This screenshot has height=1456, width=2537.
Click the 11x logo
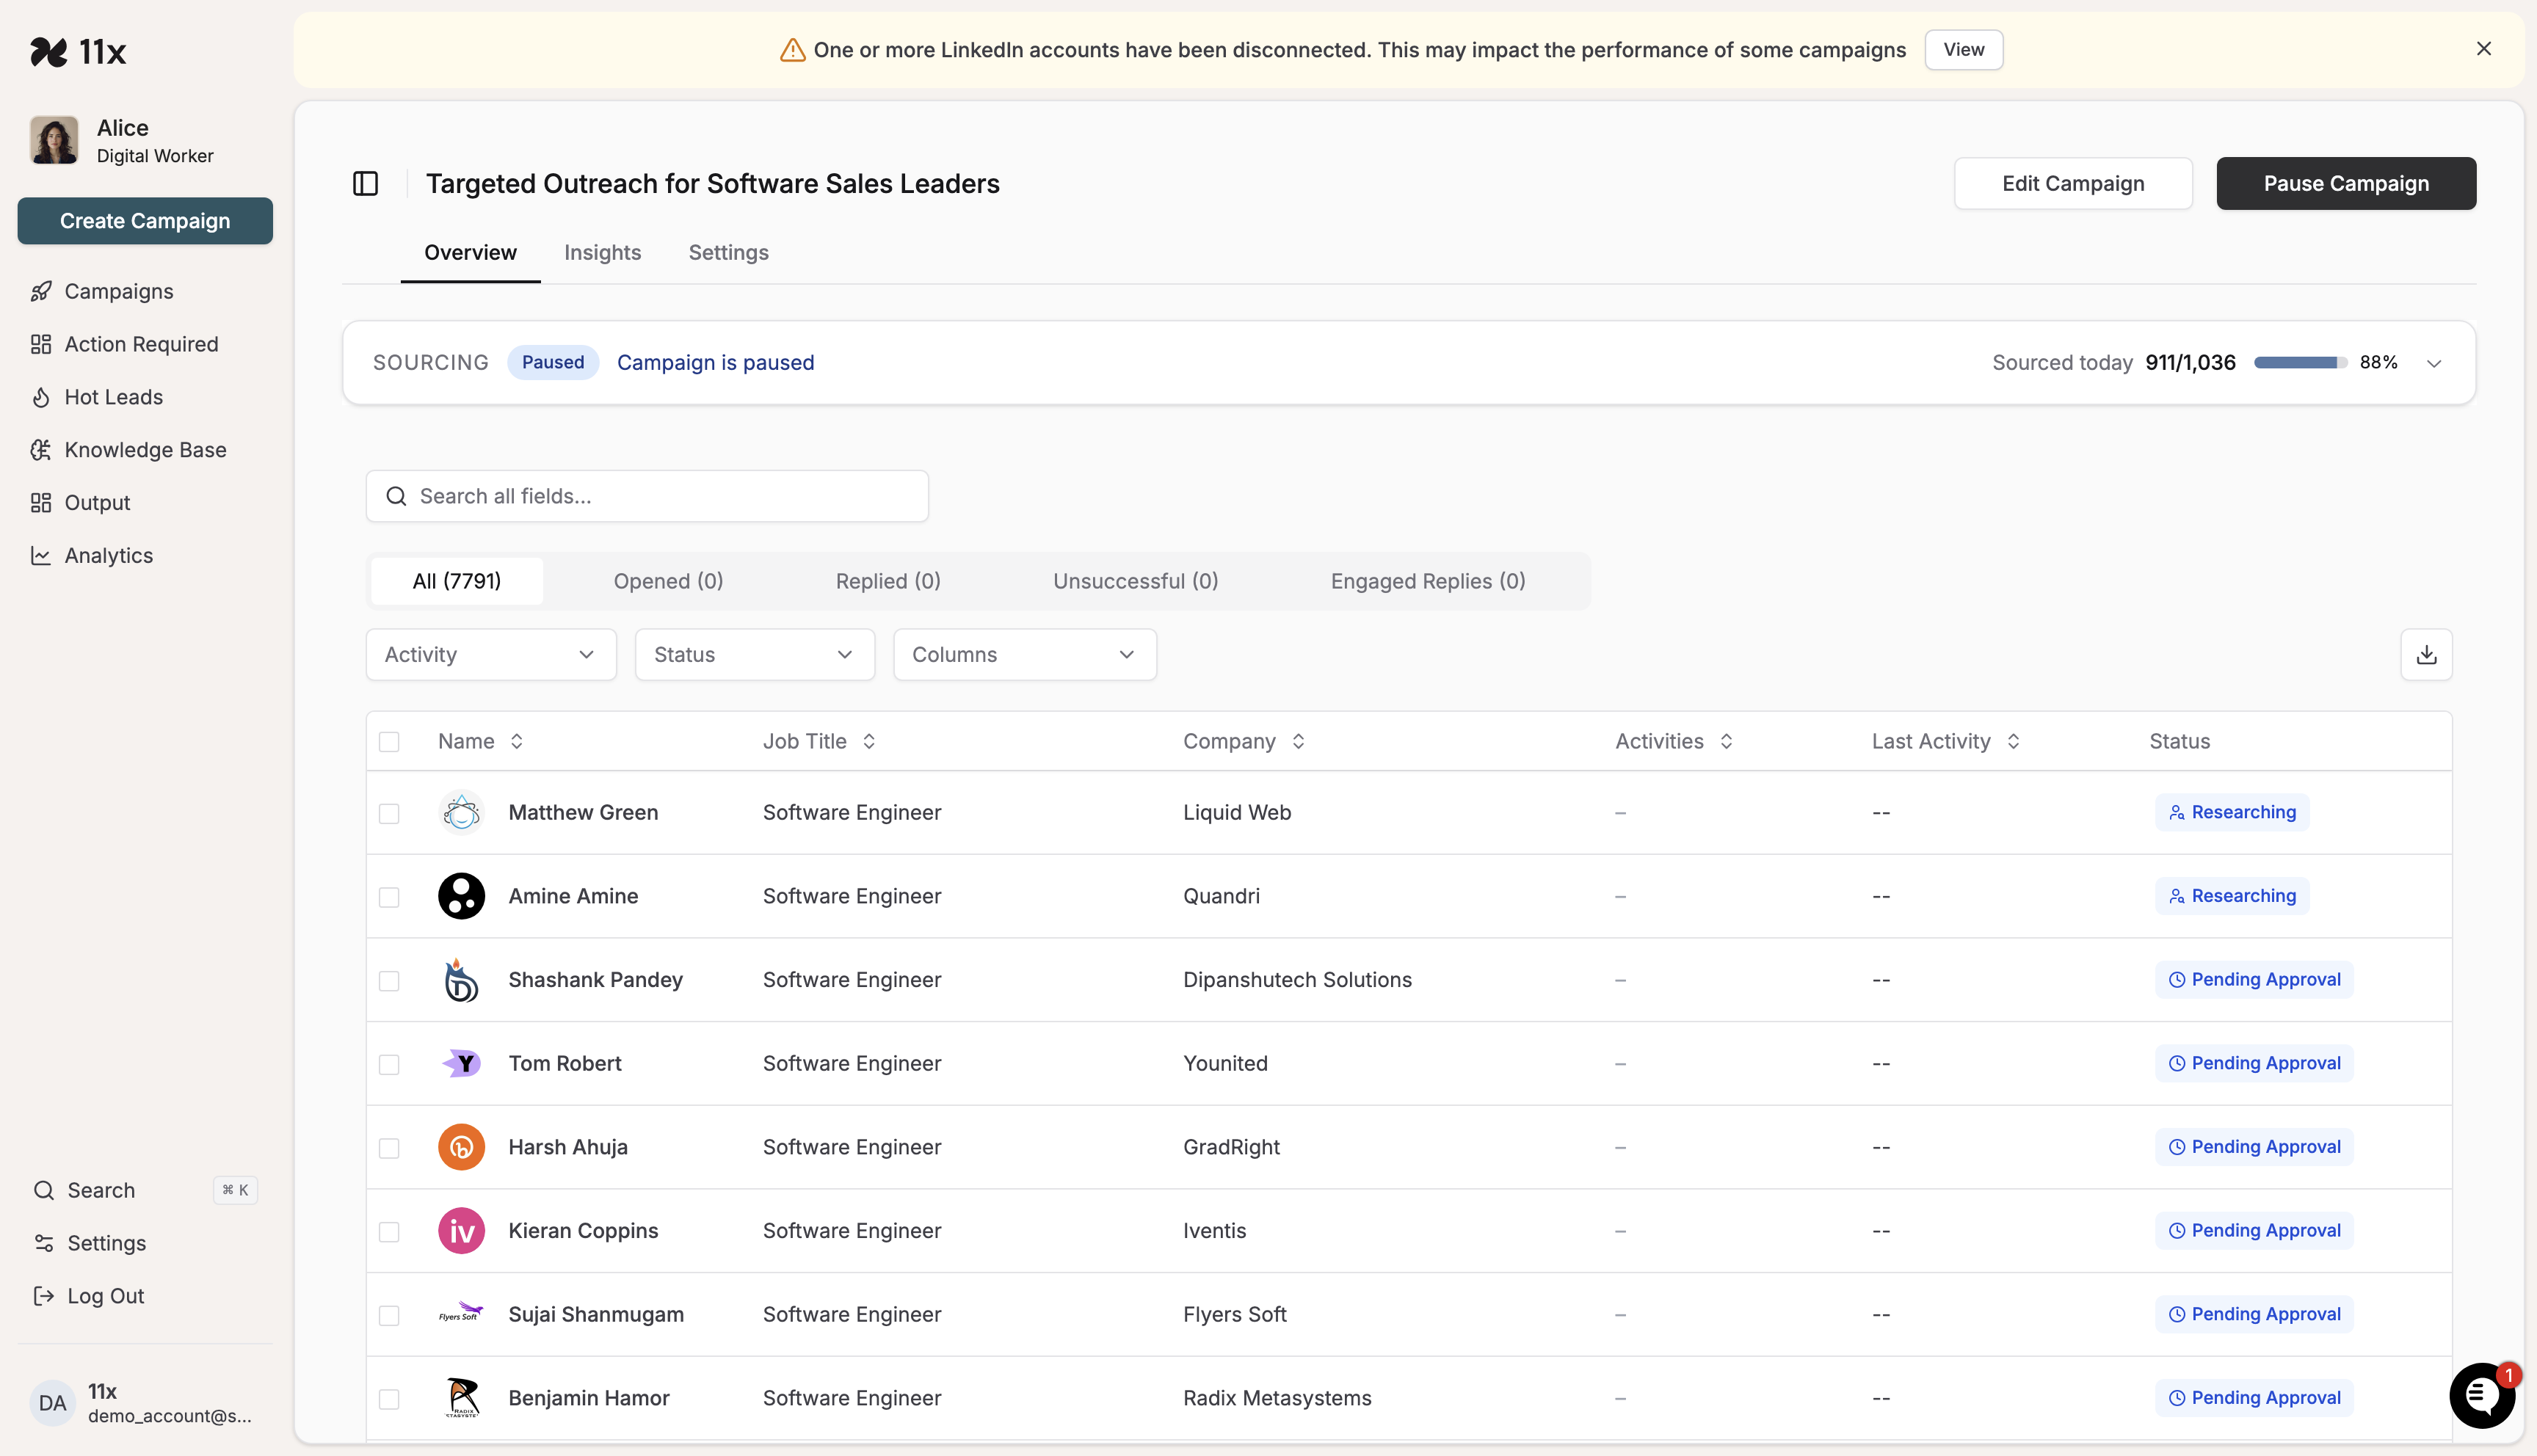click(80, 52)
